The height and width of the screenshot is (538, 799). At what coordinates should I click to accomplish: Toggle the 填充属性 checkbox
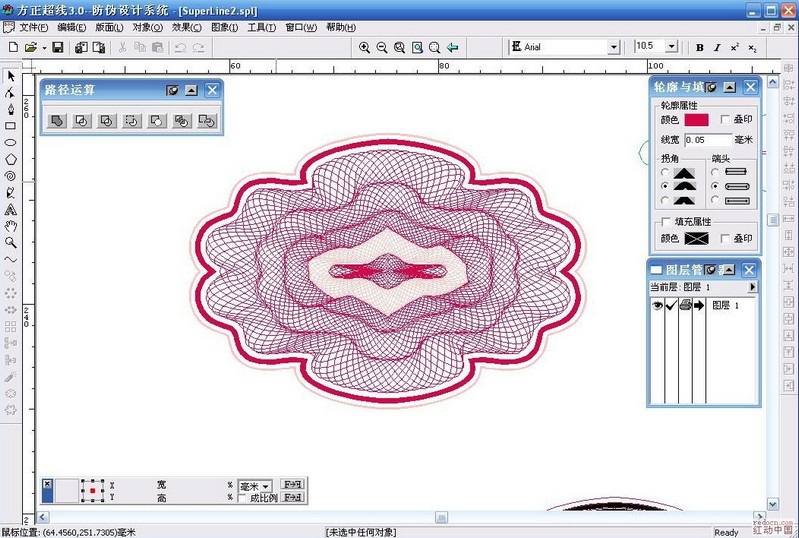(665, 221)
